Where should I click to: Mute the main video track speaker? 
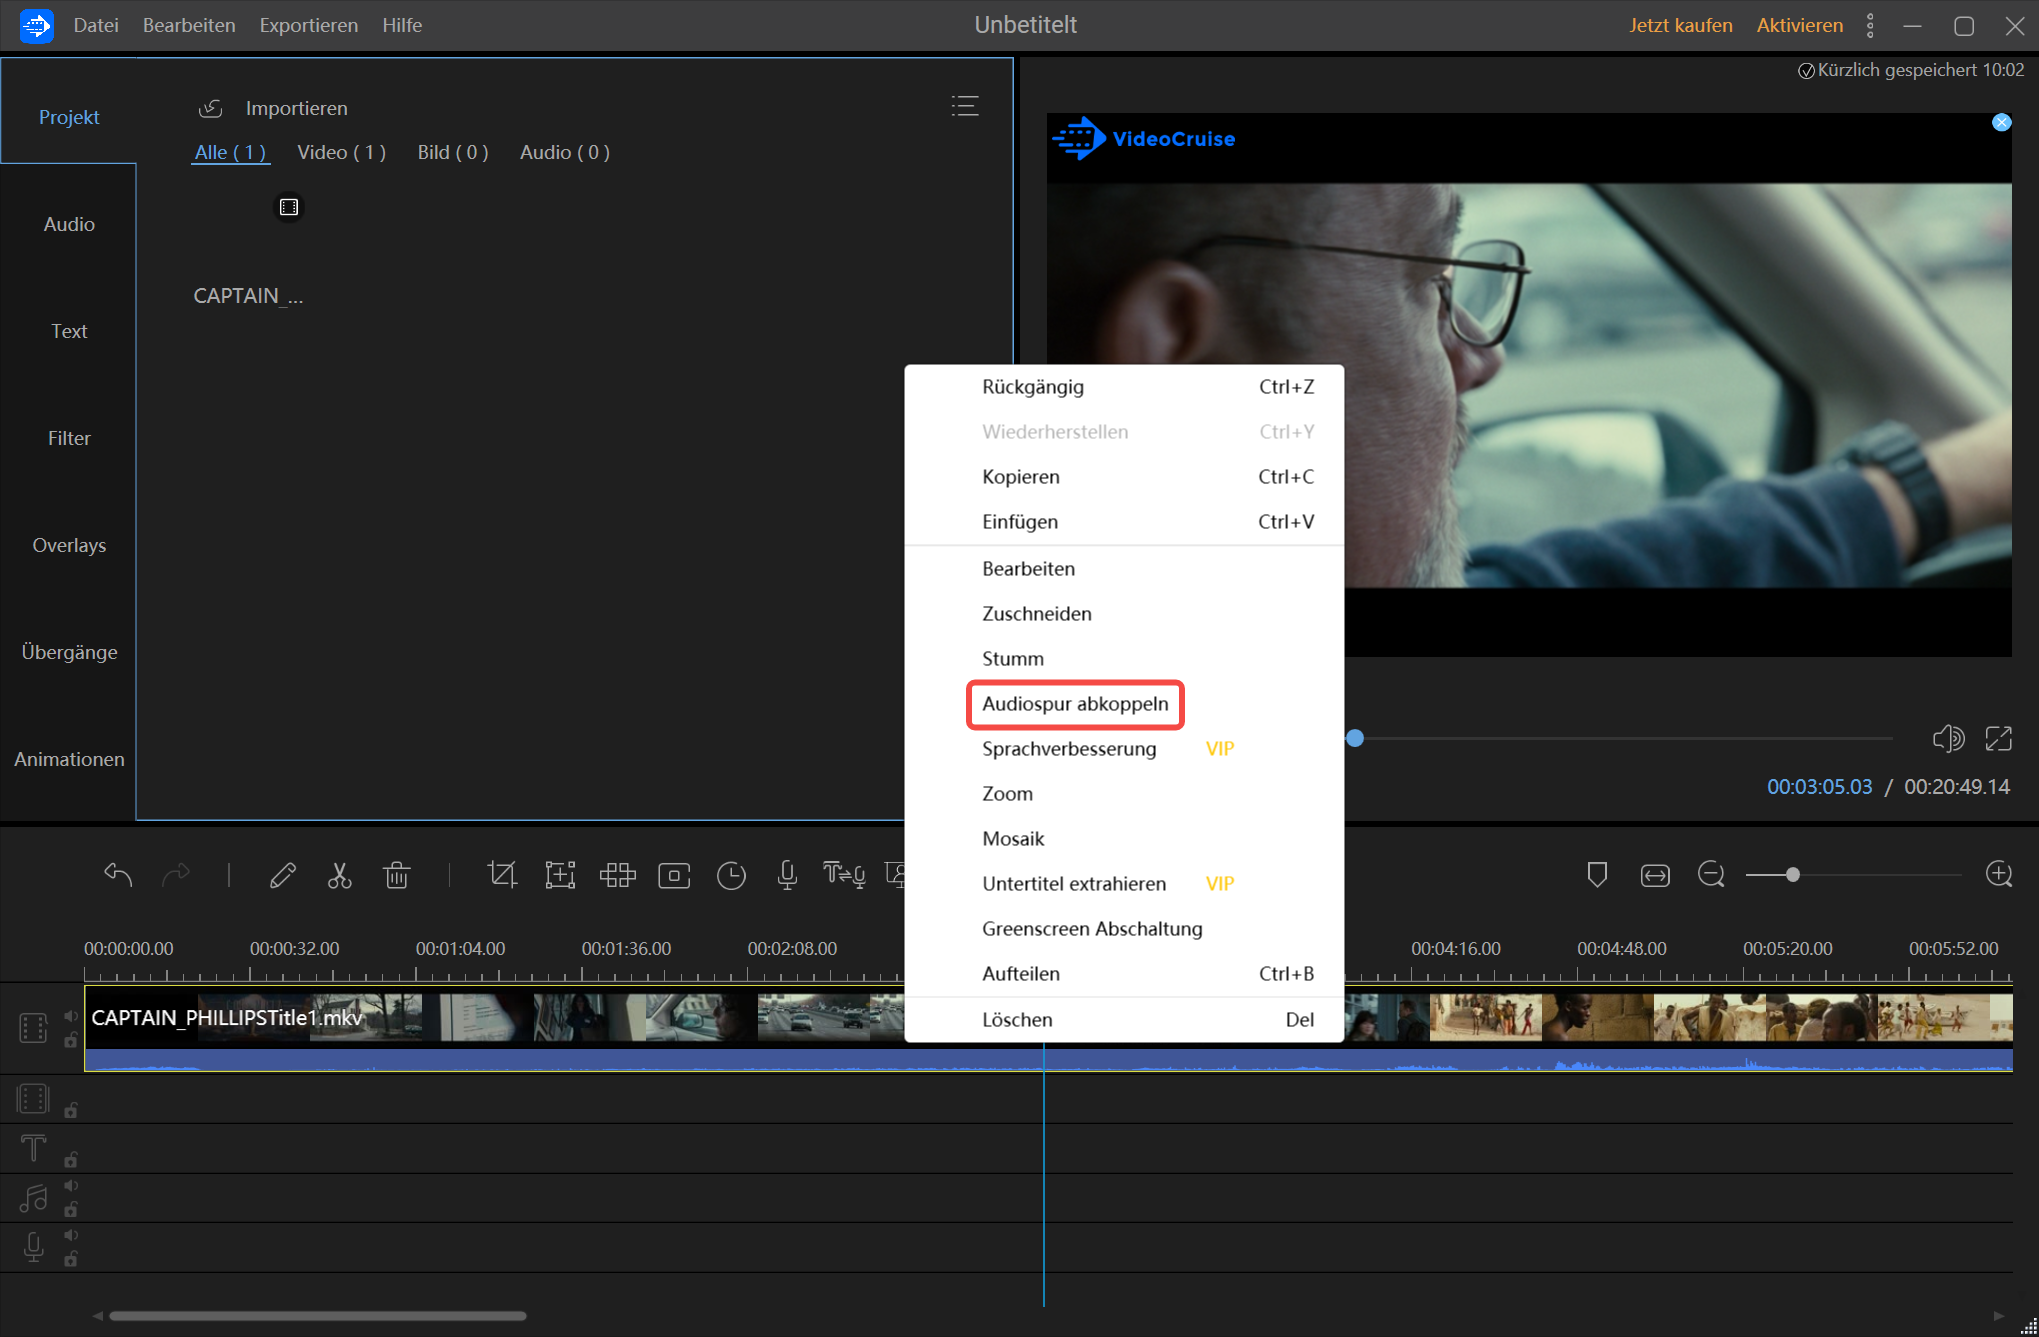pyautogui.click(x=71, y=1016)
